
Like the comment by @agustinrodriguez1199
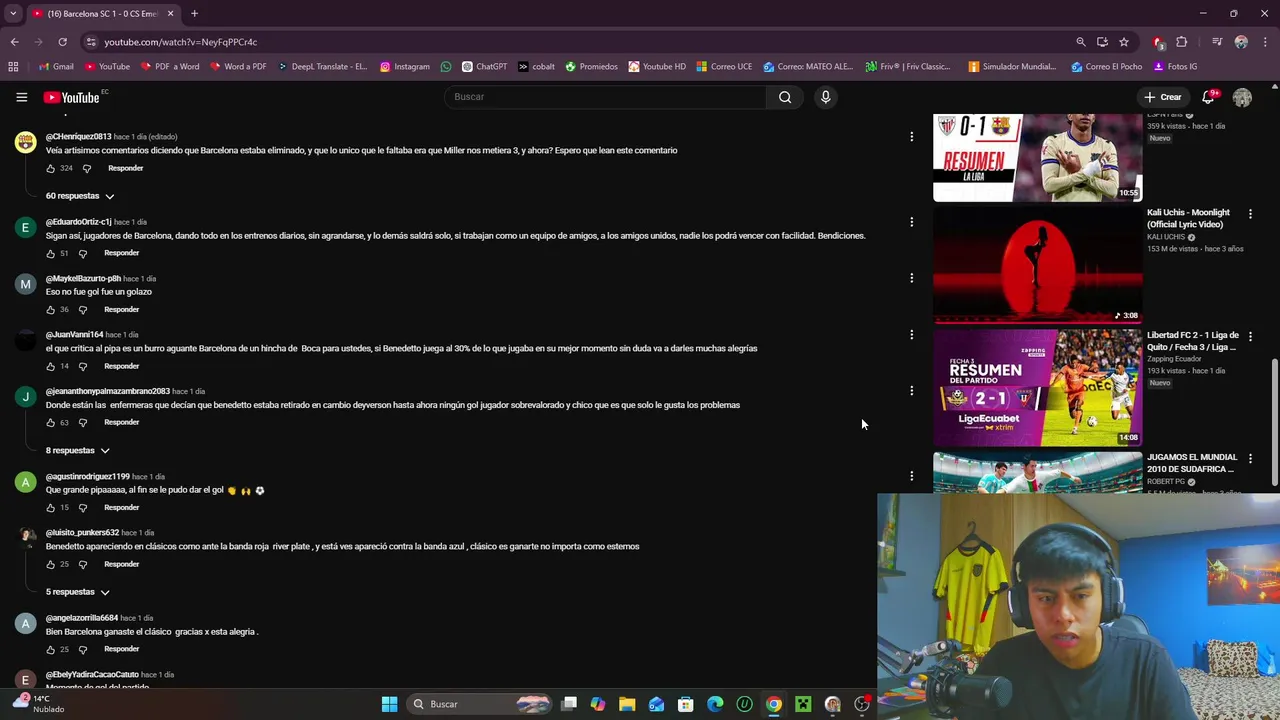tap(51, 507)
